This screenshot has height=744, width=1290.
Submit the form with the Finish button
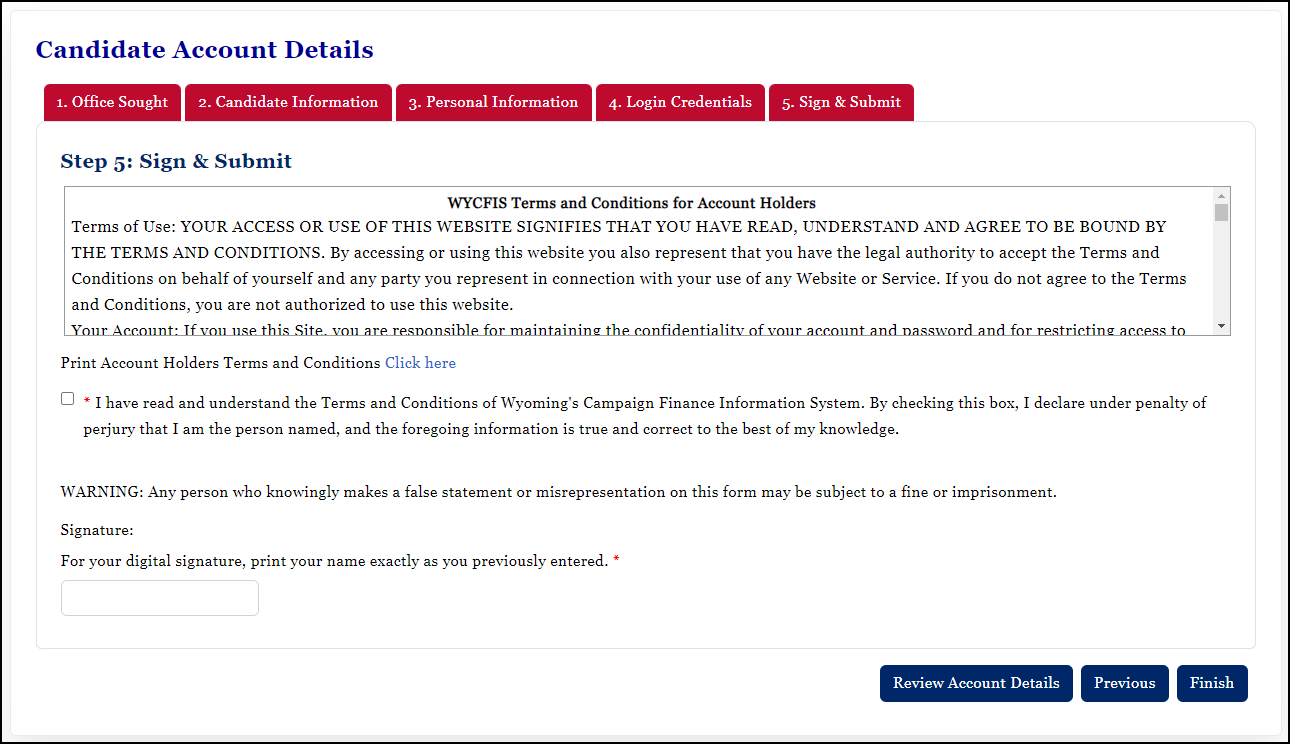(x=1212, y=683)
